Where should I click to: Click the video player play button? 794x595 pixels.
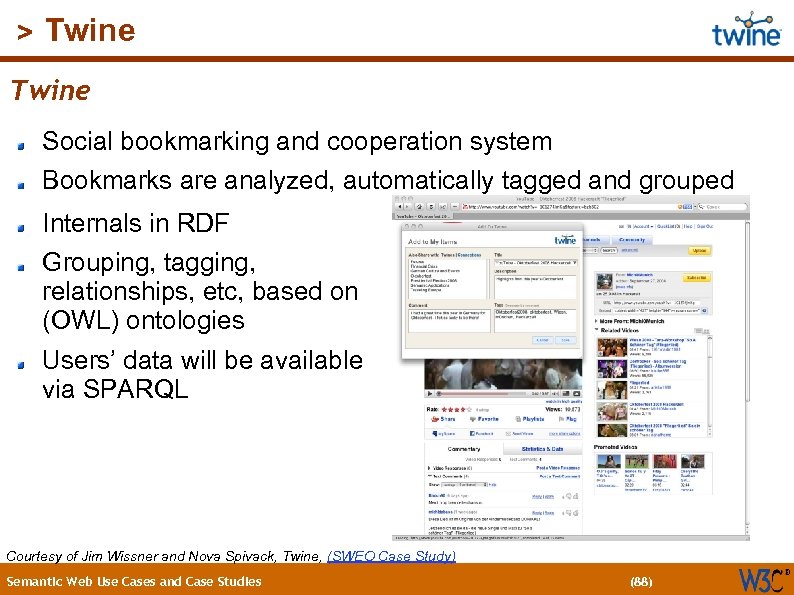(429, 393)
